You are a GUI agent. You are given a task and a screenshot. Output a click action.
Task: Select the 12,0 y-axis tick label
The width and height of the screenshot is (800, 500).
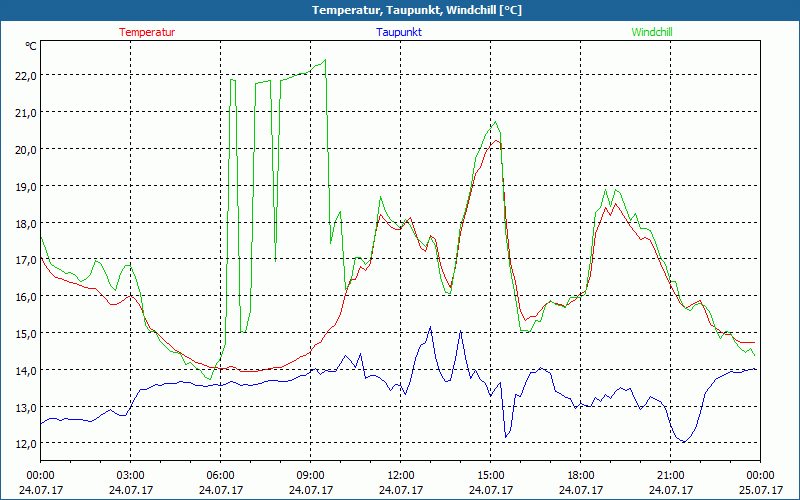click(24, 444)
